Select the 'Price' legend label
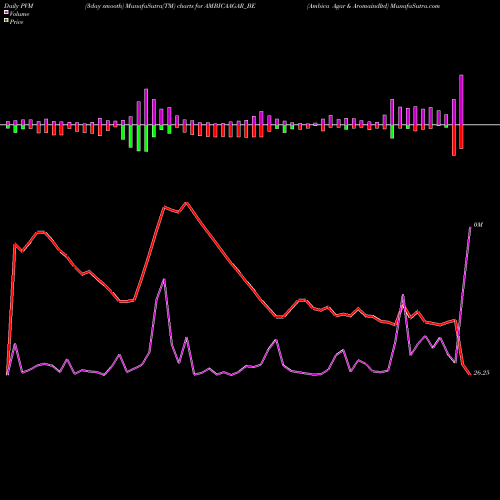 click(16, 22)
